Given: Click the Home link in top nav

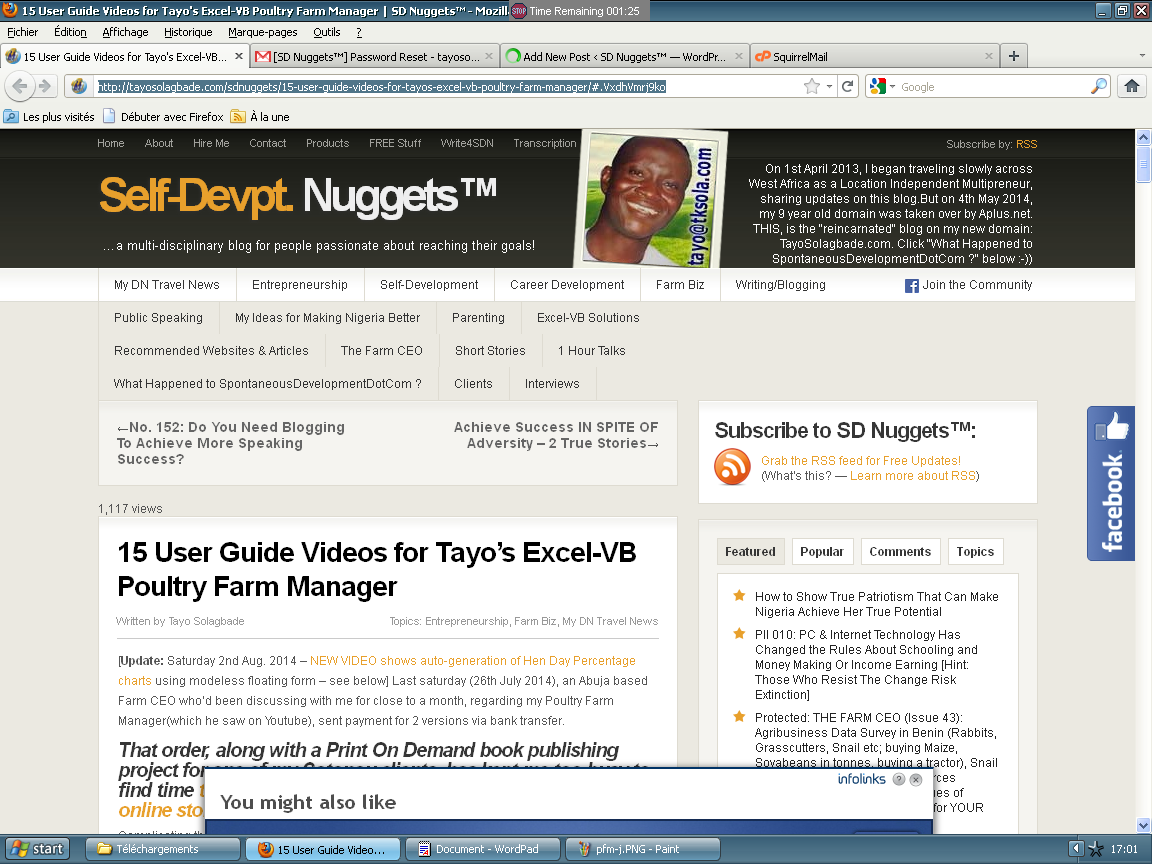Looking at the screenshot, I should (x=110, y=143).
